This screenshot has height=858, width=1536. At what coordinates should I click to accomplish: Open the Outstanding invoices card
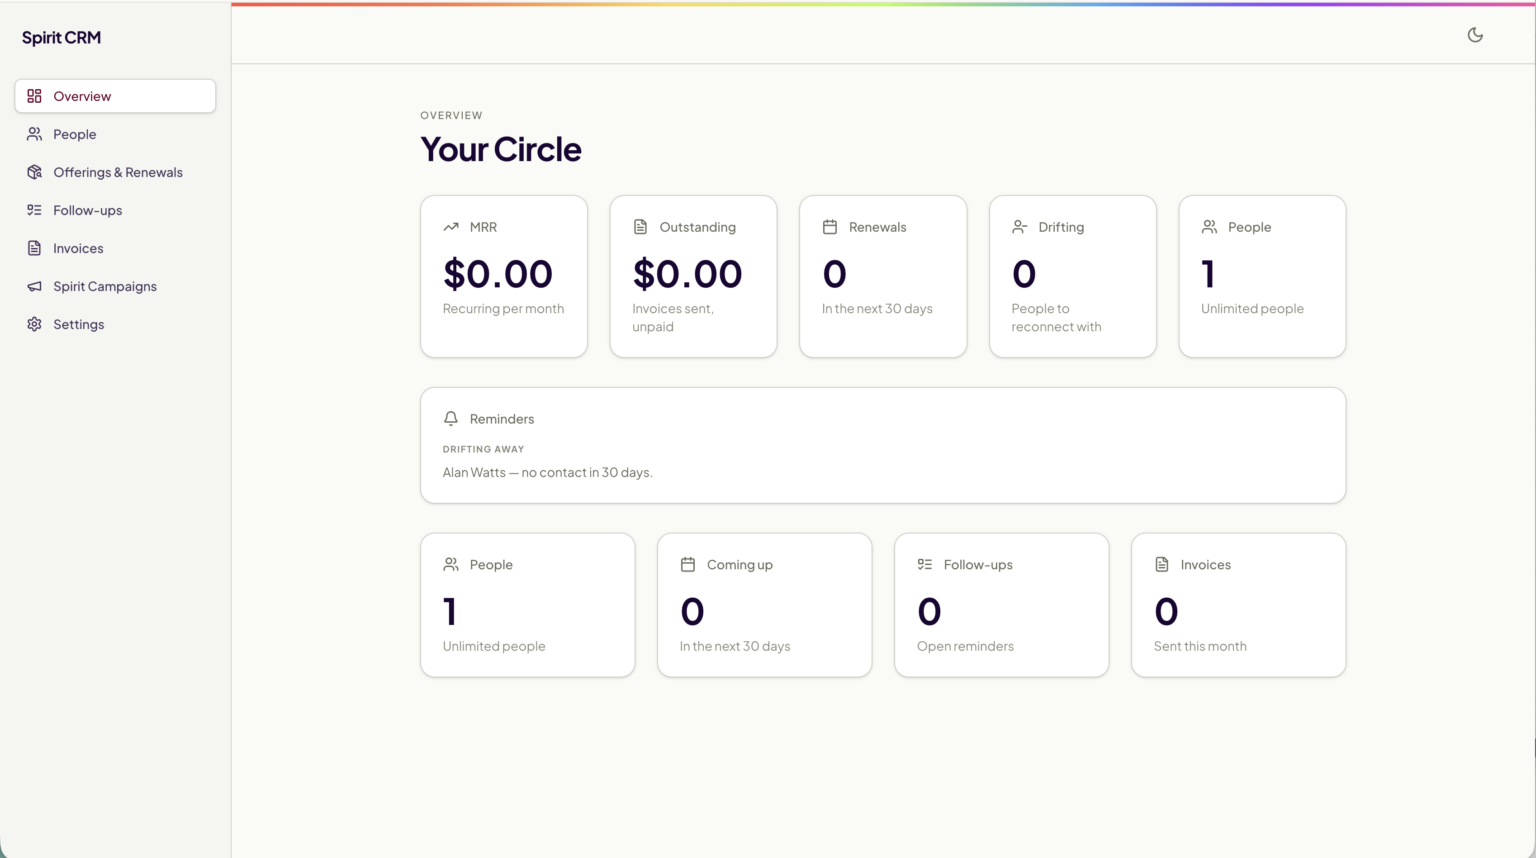693,276
